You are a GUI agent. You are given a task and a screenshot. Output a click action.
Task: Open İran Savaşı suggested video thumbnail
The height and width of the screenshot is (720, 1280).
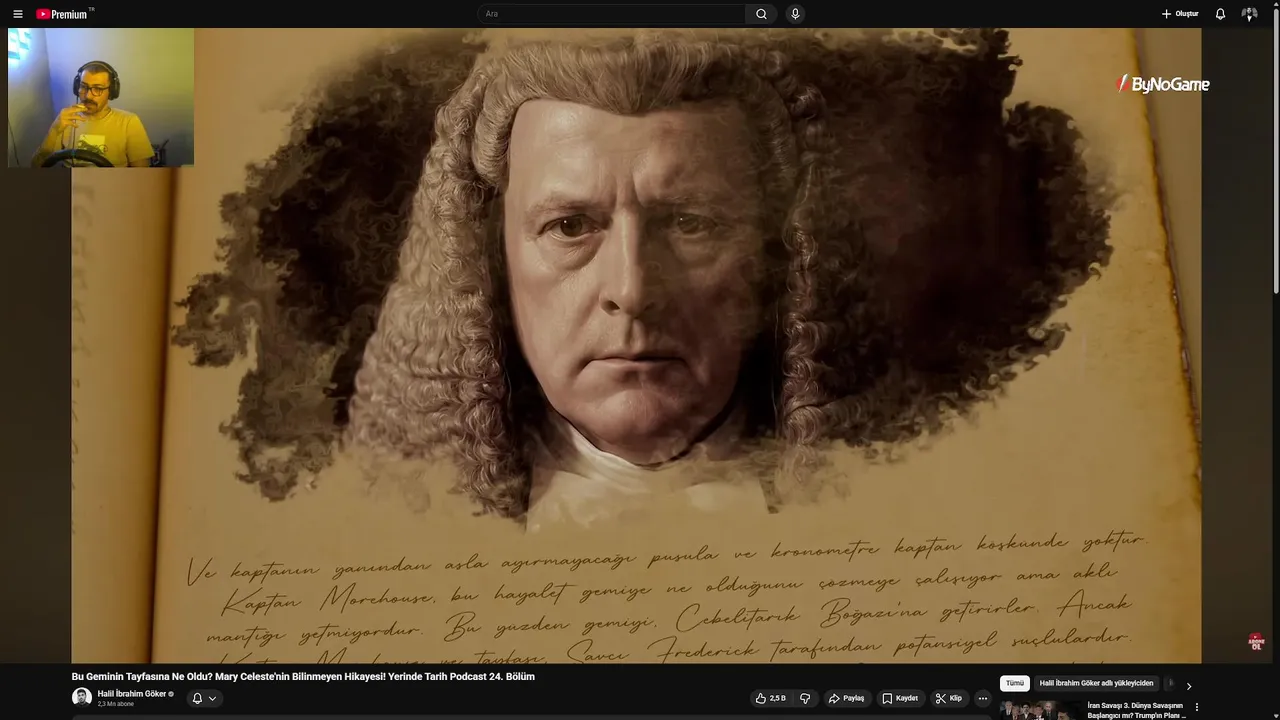point(1040,710)
